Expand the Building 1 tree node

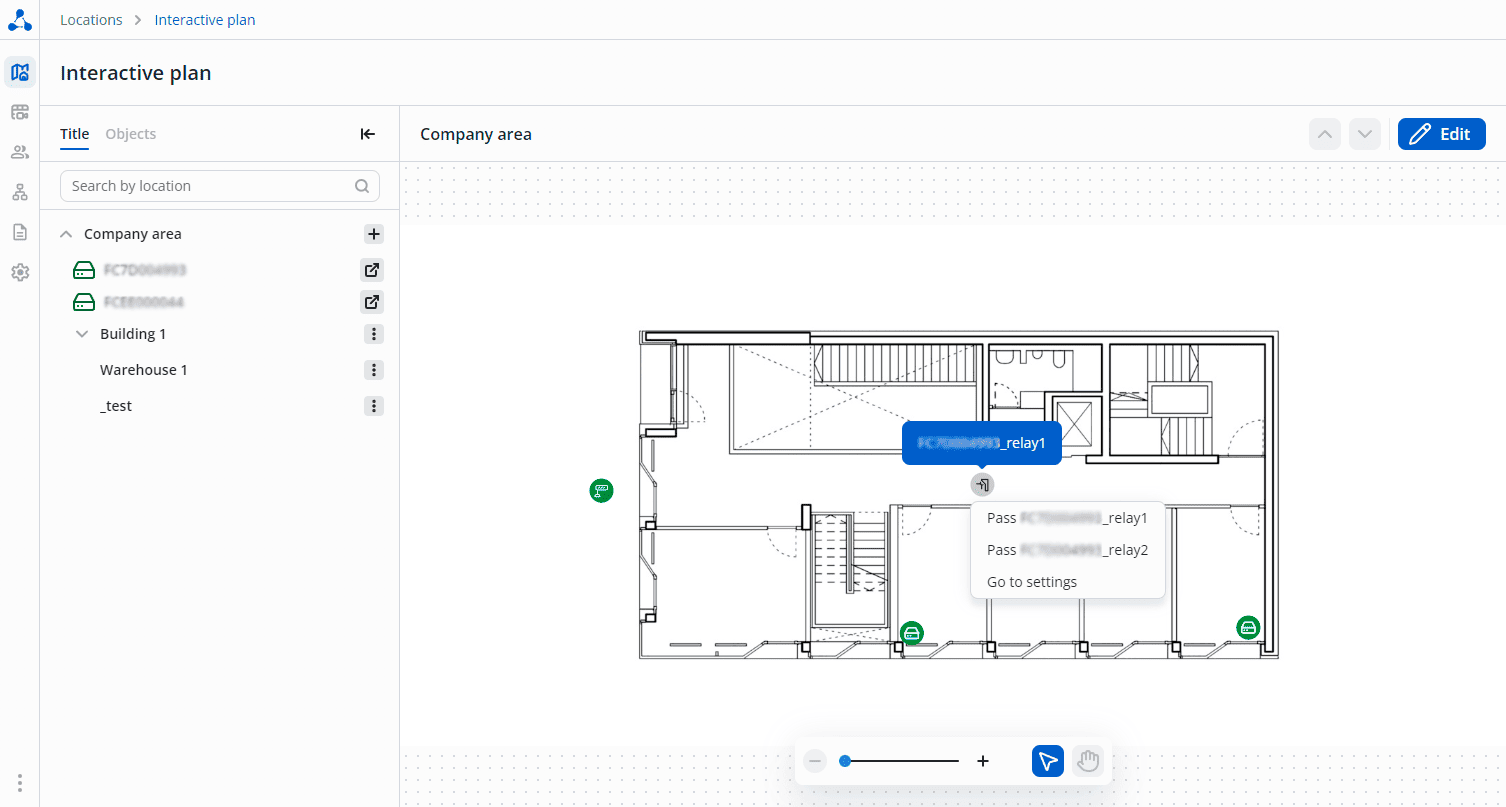click(x=82, y=334)
